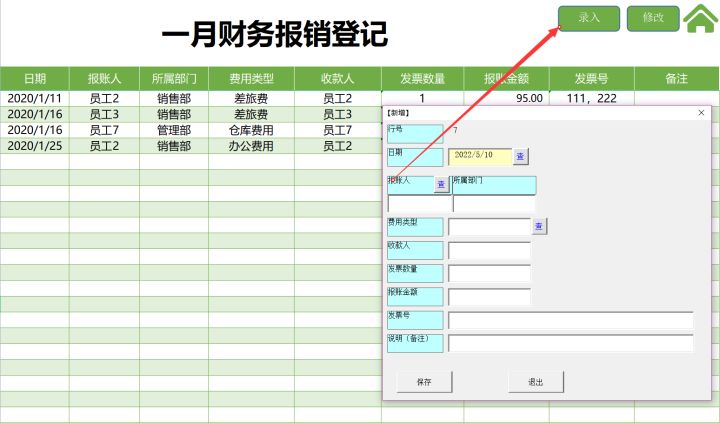
Task: Click the date cell 2020/1/25
Action: 35,146
